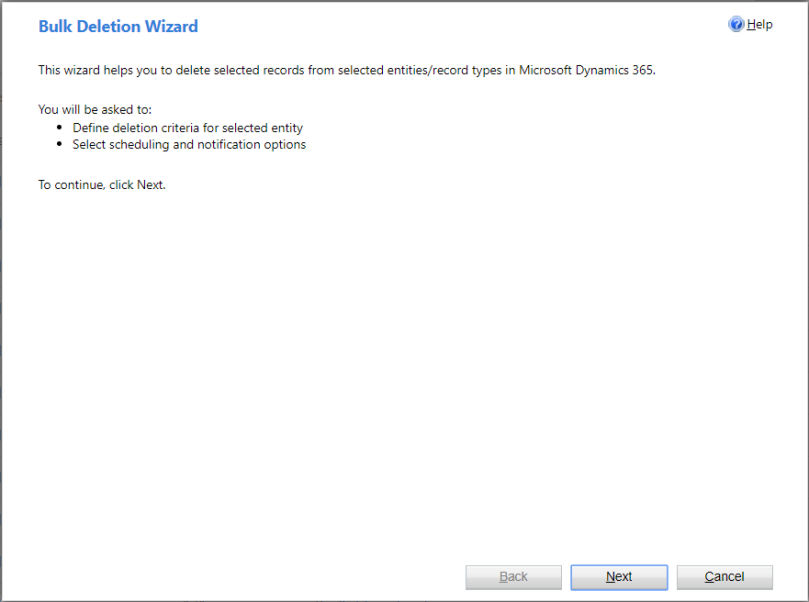Click the 'Define deletion criteria for selected entity' item
Screen dimensions: 809x602
point(187,128)
